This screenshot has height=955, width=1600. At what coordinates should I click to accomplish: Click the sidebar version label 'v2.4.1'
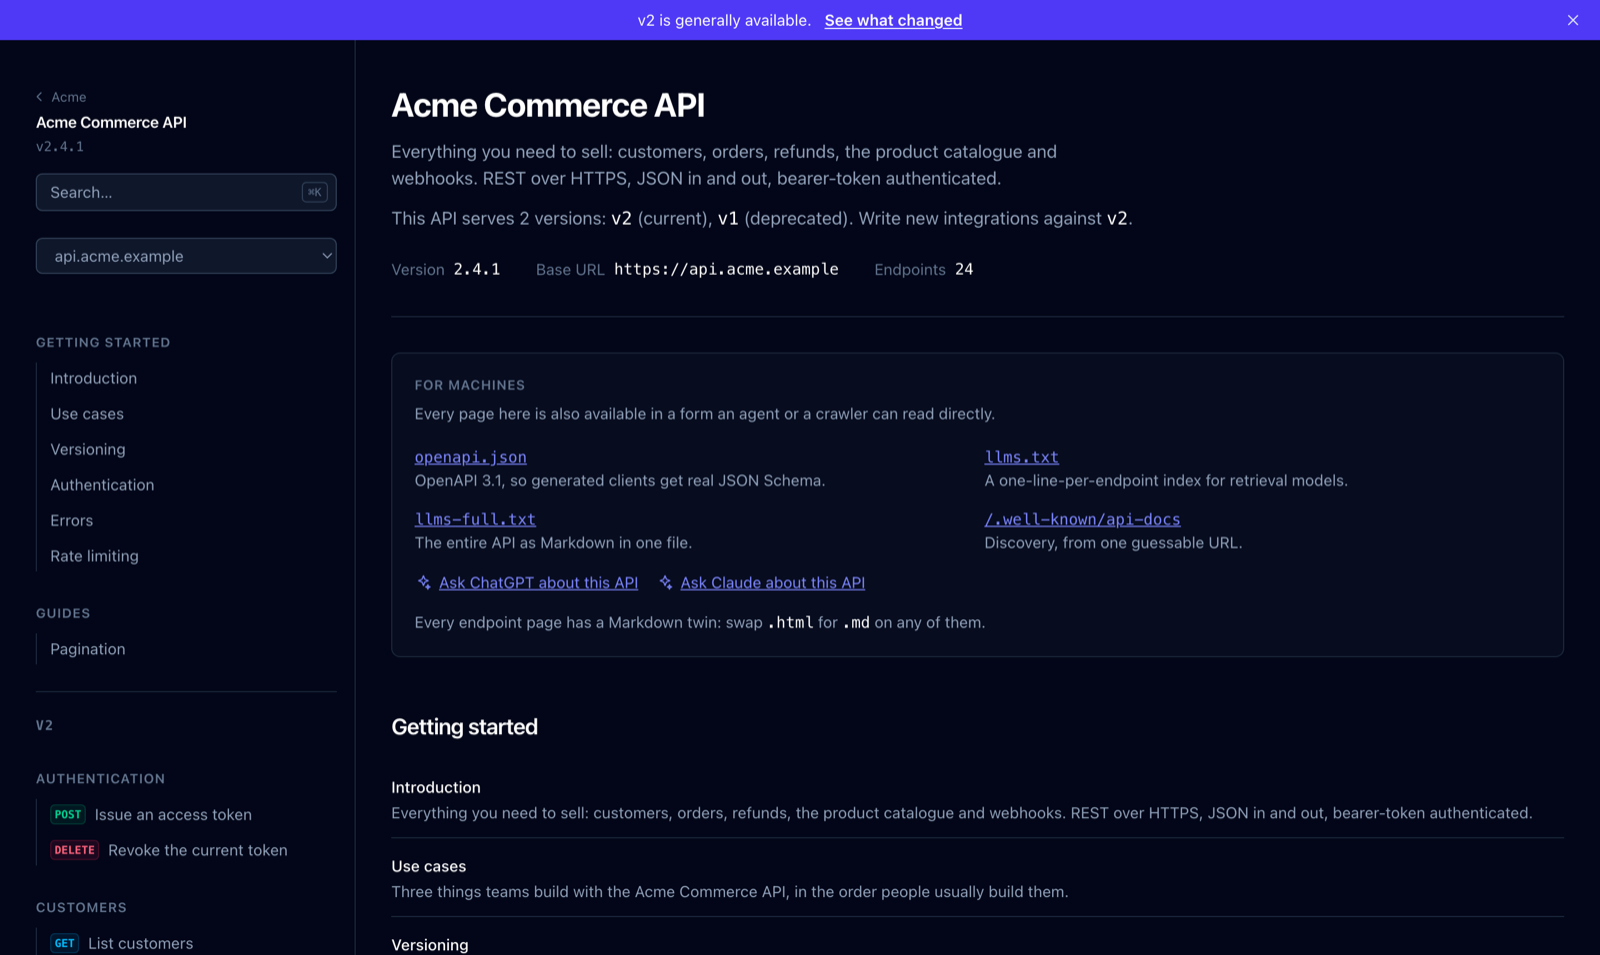tap(60, 146)
